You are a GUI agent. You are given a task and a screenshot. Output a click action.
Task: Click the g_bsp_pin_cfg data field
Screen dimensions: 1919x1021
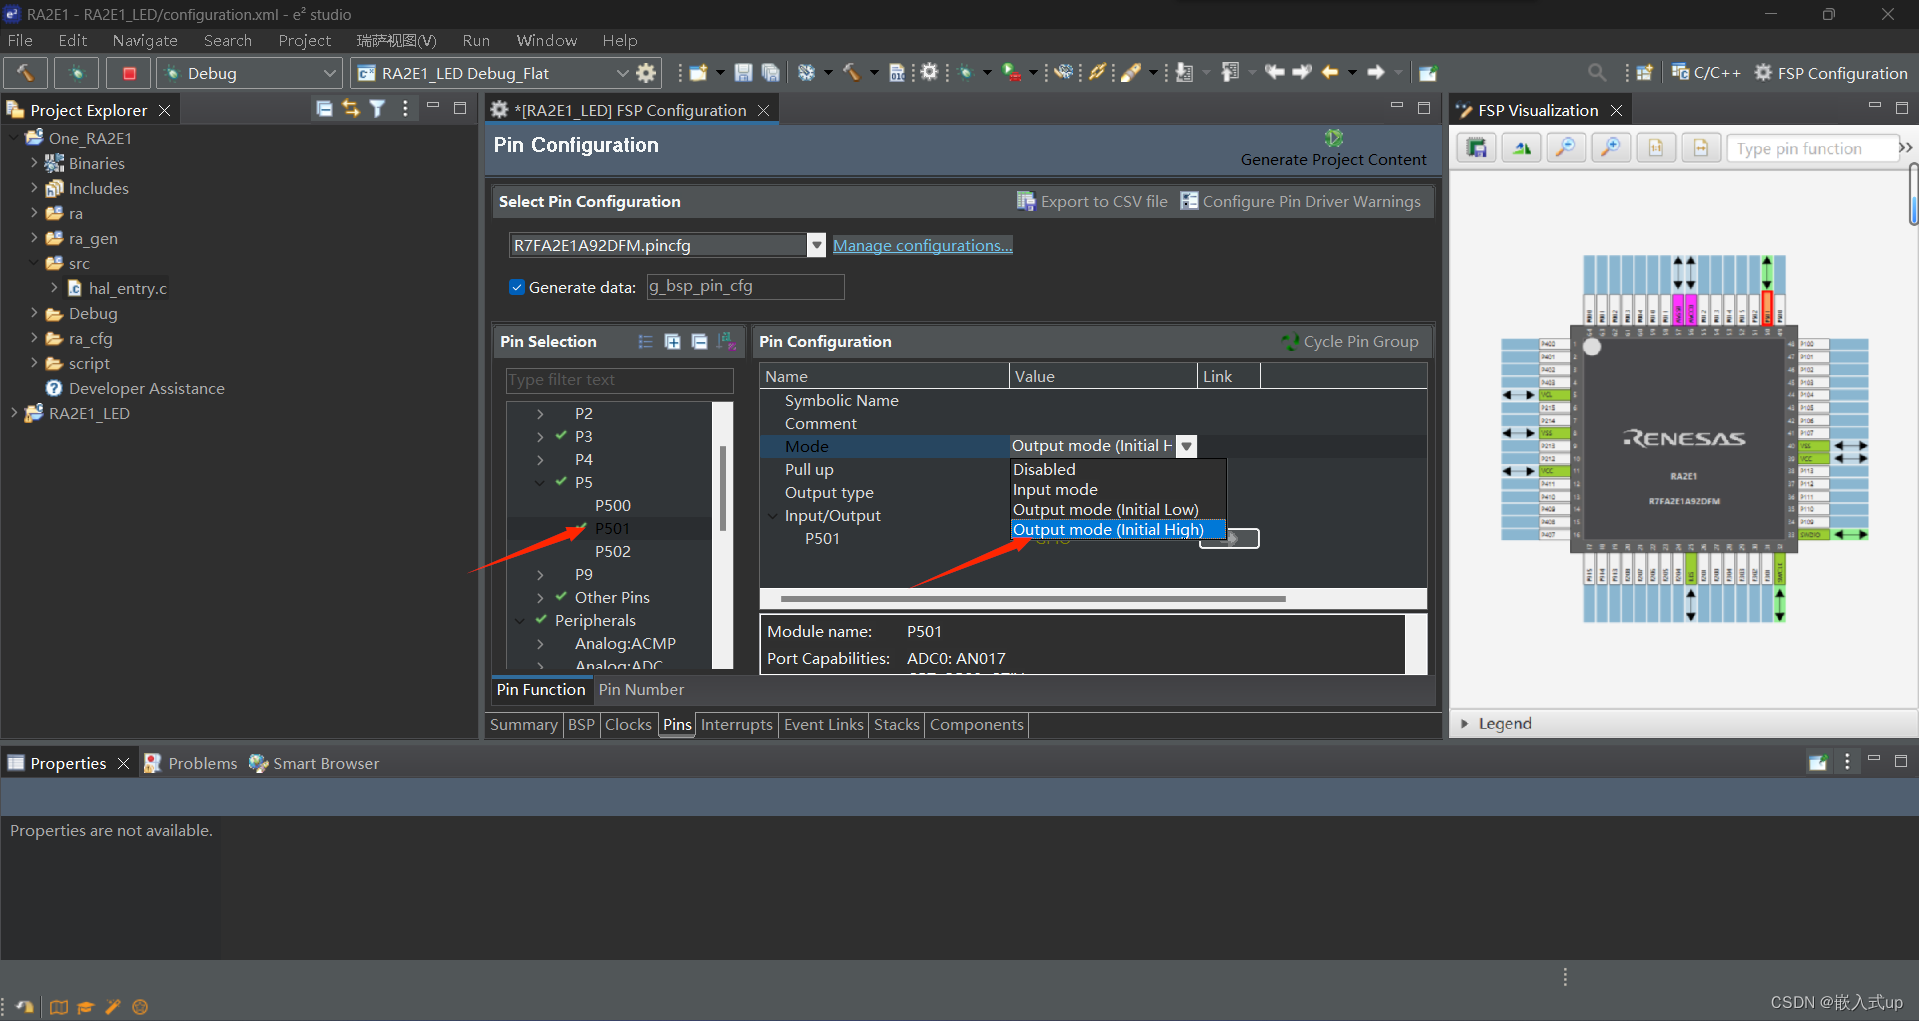click(745, 286)
